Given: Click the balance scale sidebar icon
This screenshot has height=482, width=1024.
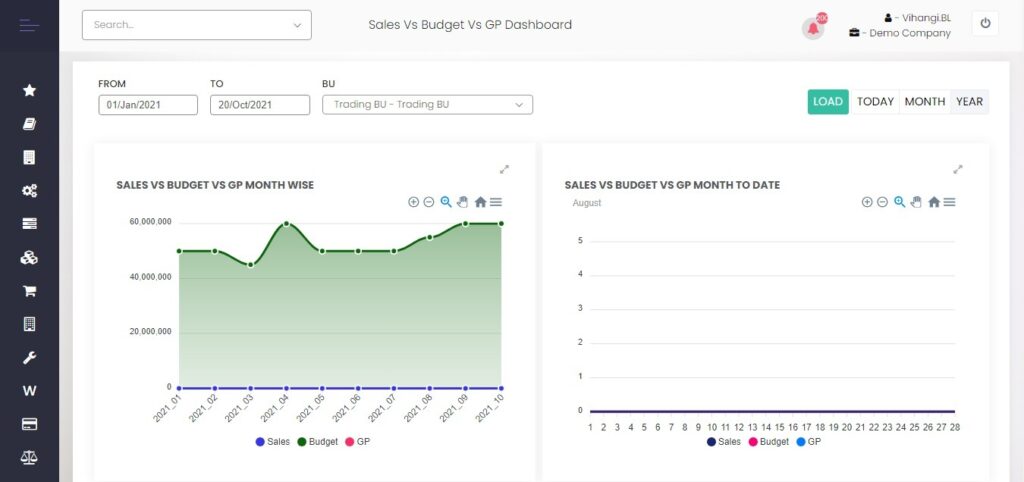Looking at the screenshot, I should point(29,457).
